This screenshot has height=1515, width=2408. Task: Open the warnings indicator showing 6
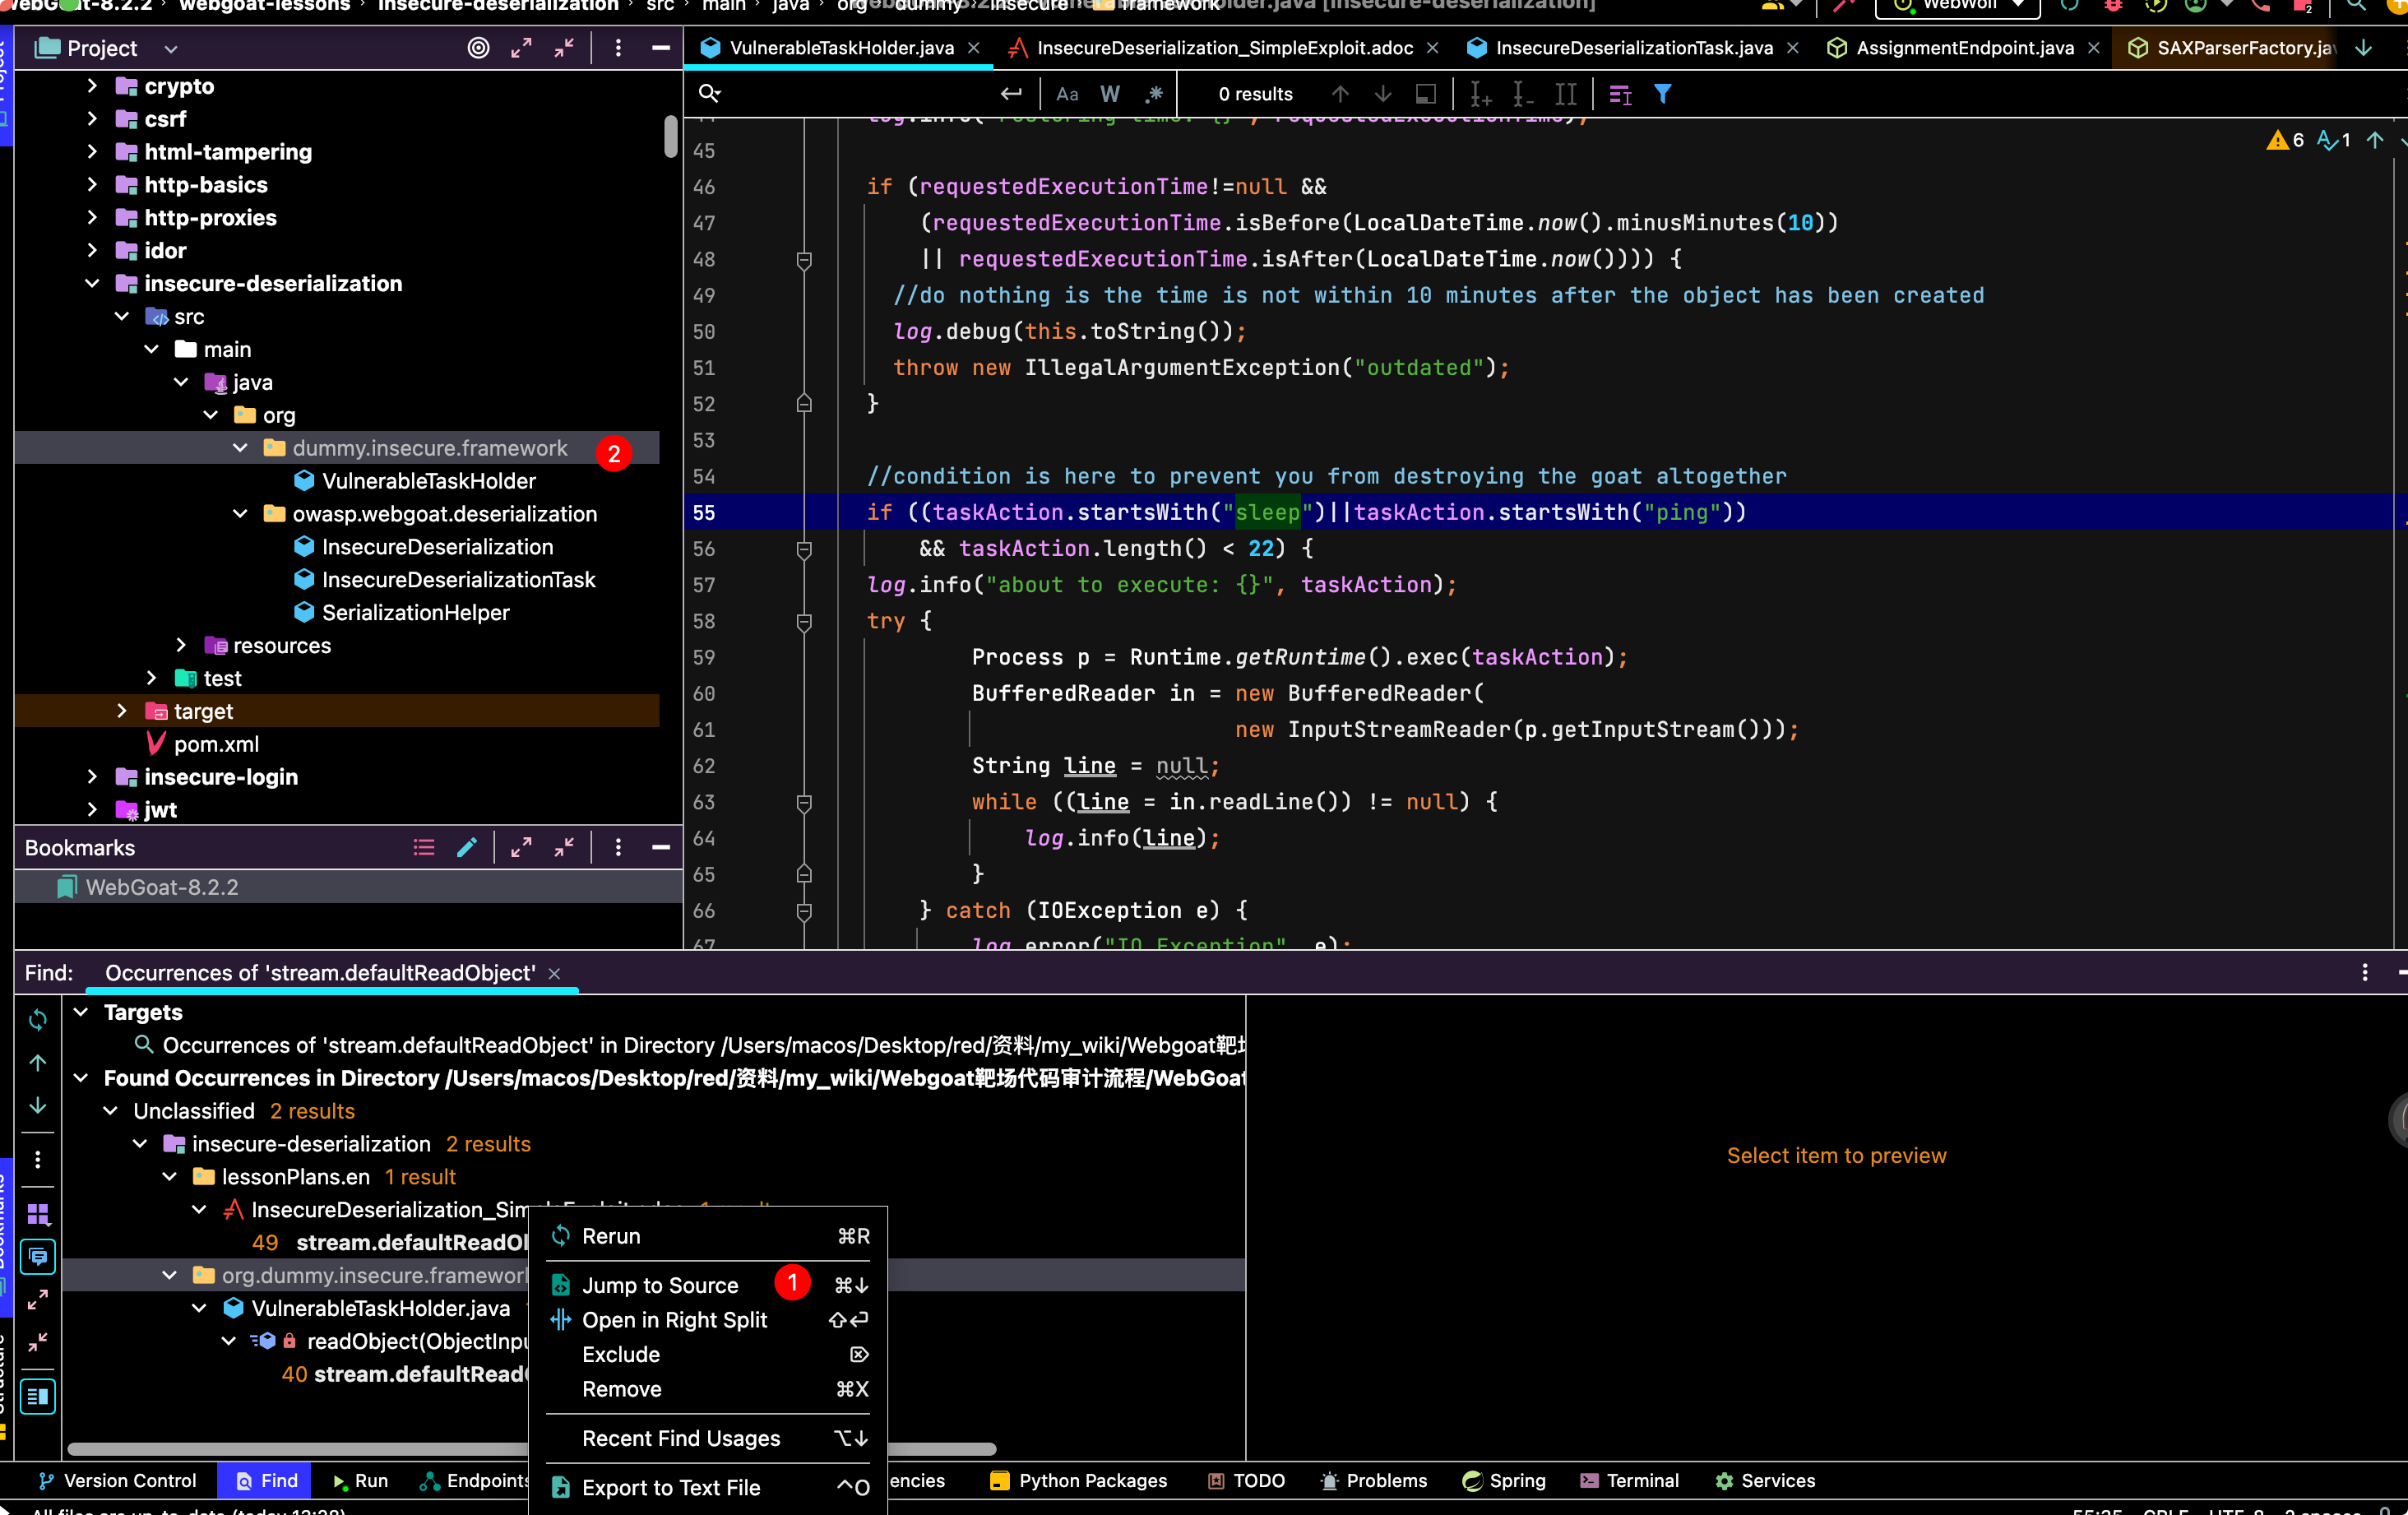pyautogui.click(x=2284, y=140)
